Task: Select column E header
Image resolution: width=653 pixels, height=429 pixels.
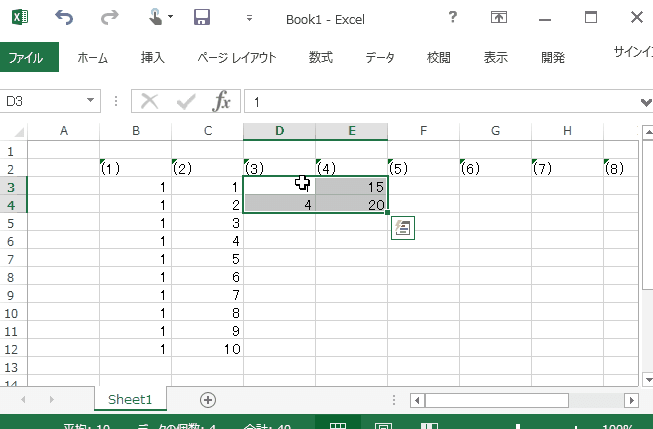Action: [x=352, y=131]
